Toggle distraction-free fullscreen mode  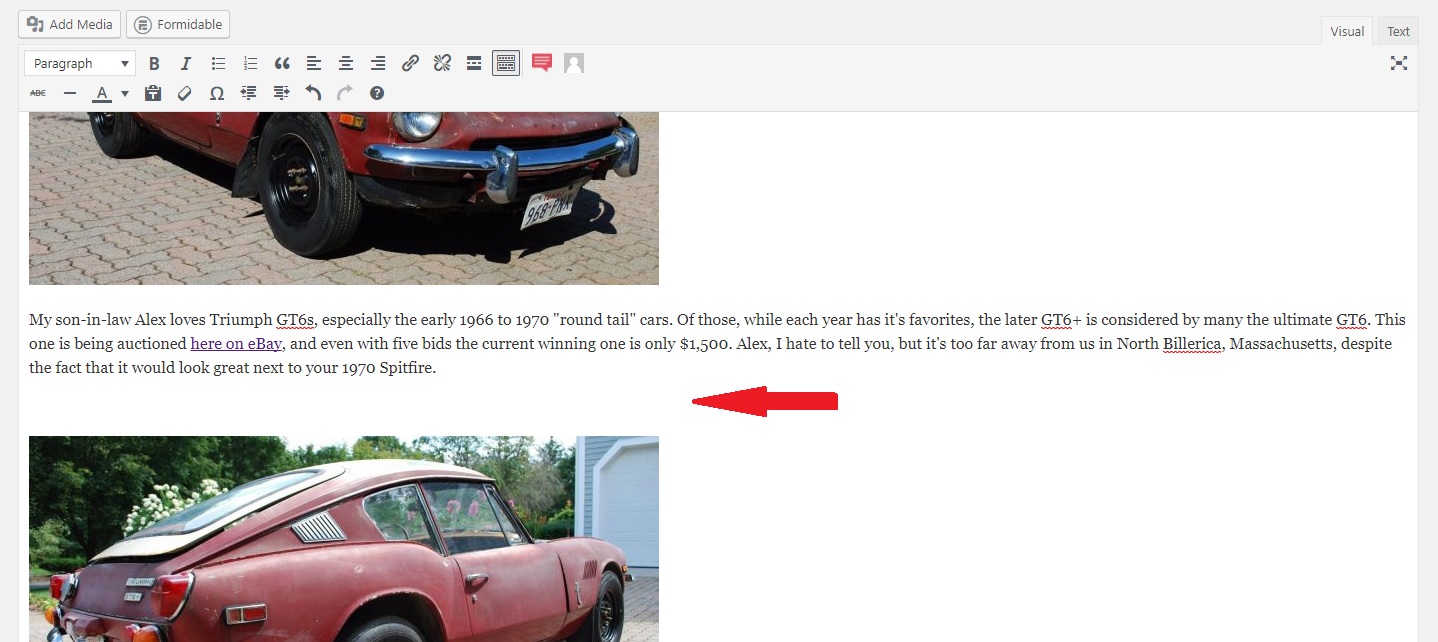[x=1399, y=63]
